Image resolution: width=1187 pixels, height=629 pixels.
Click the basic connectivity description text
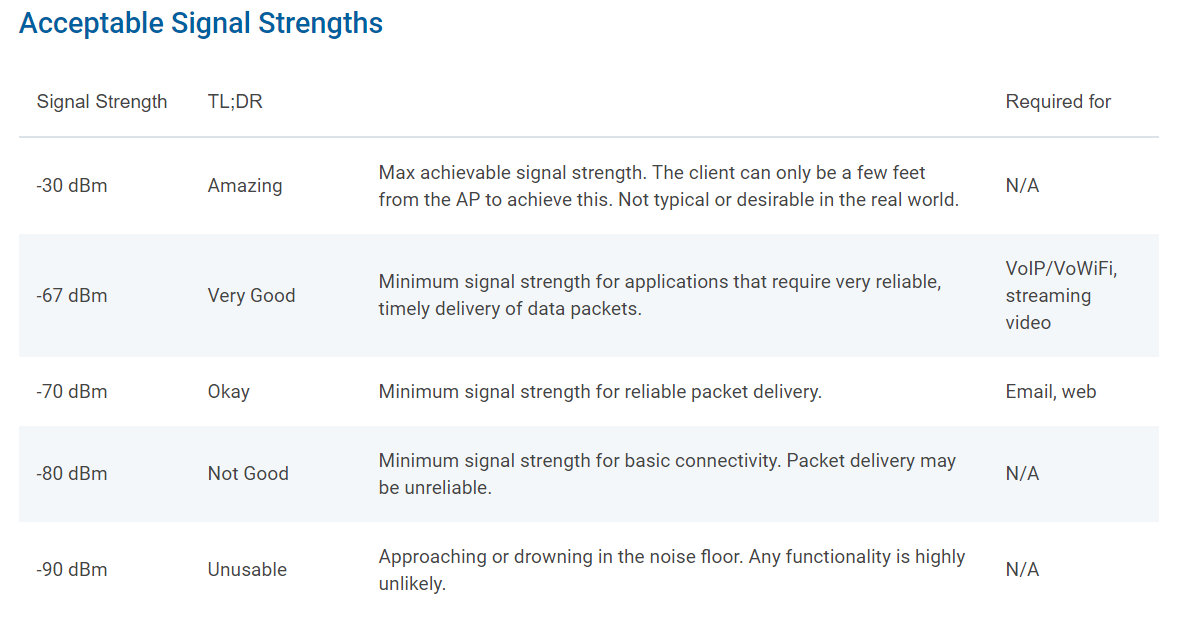(667, 474)
